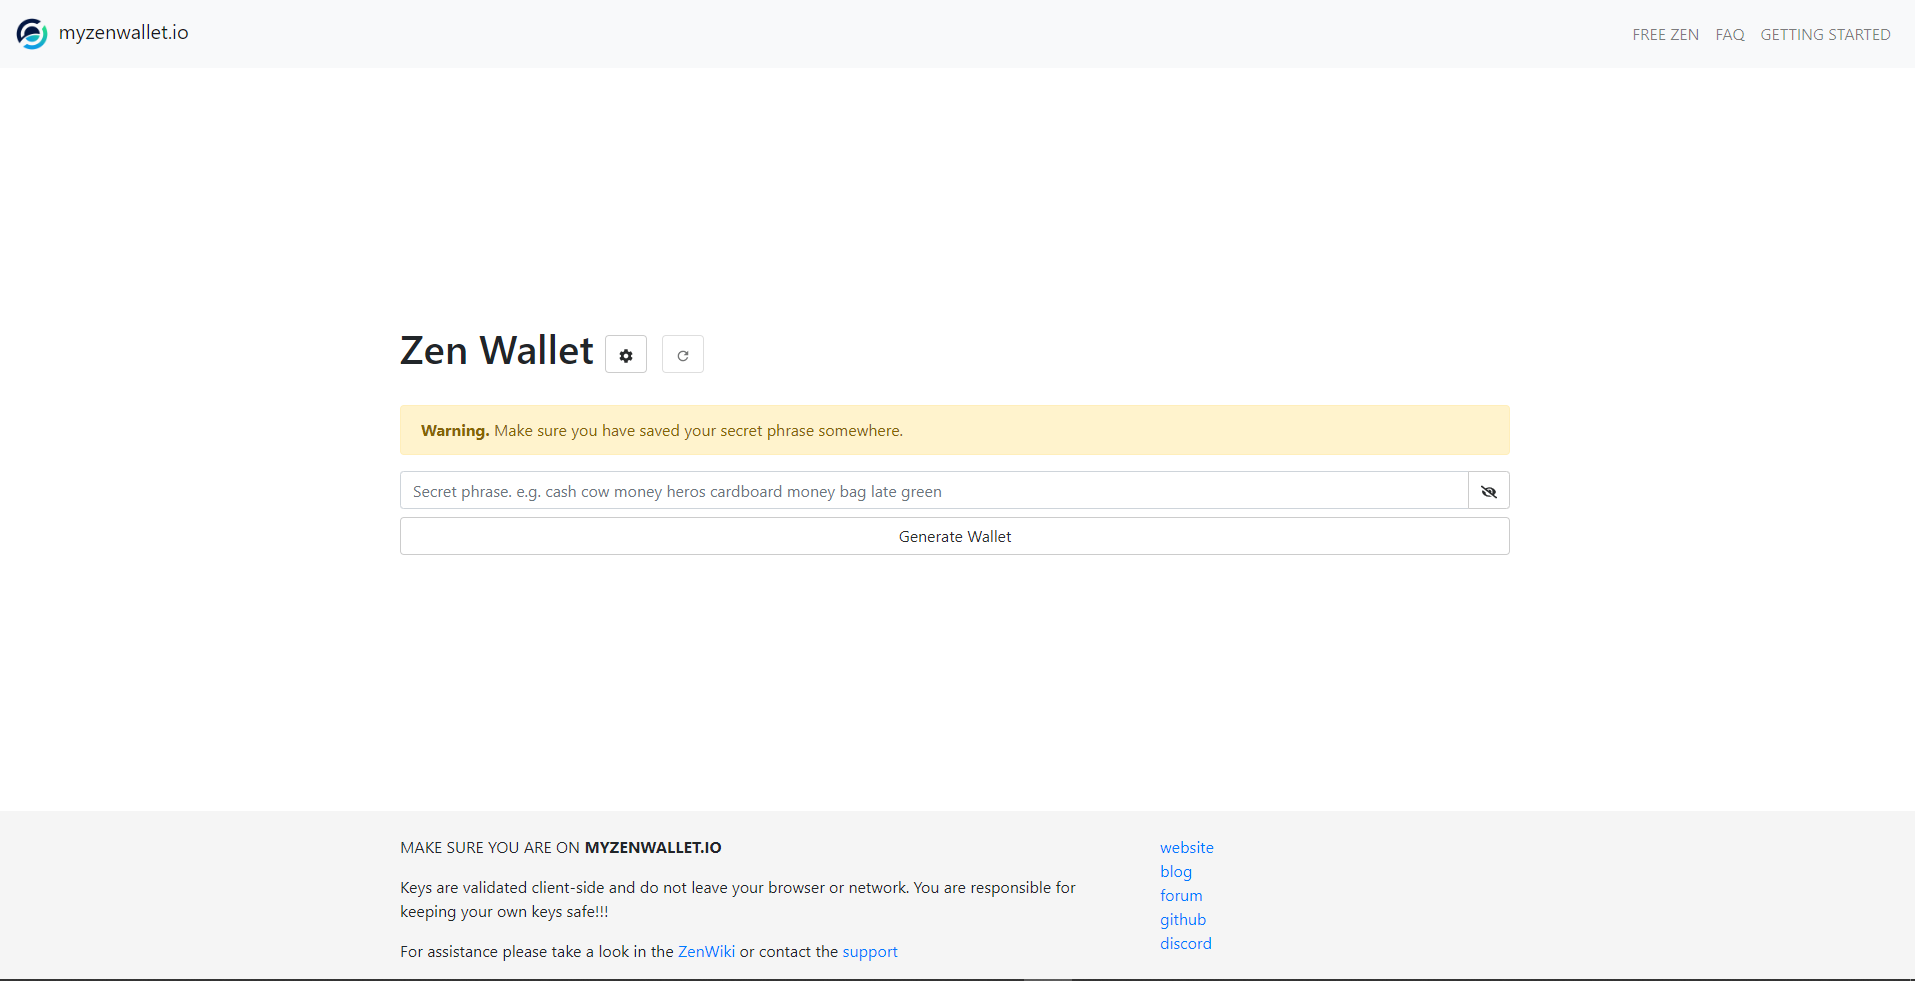Open the ZenWiki link
The image size is (1915, 981).
pyautogui.click(x=706, y=952)
